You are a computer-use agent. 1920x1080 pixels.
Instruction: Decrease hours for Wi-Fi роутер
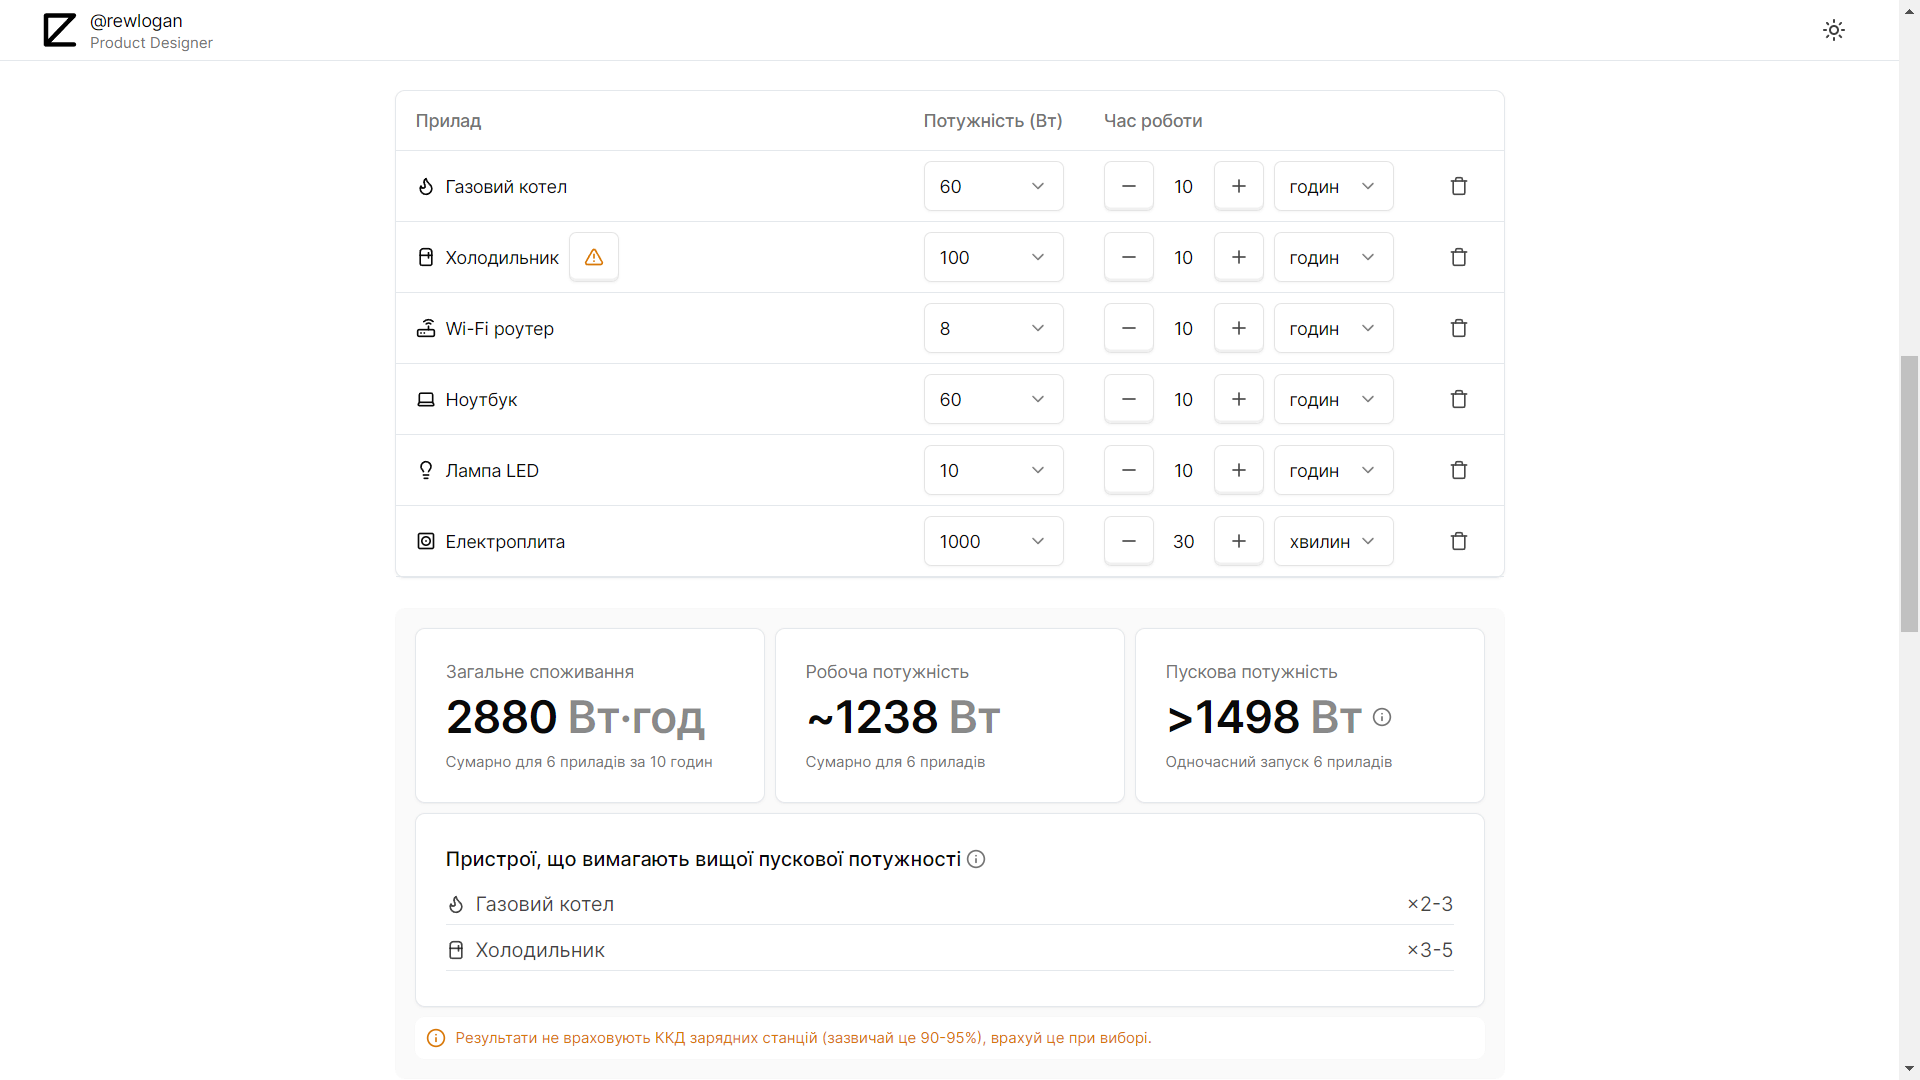[1129, 329]
